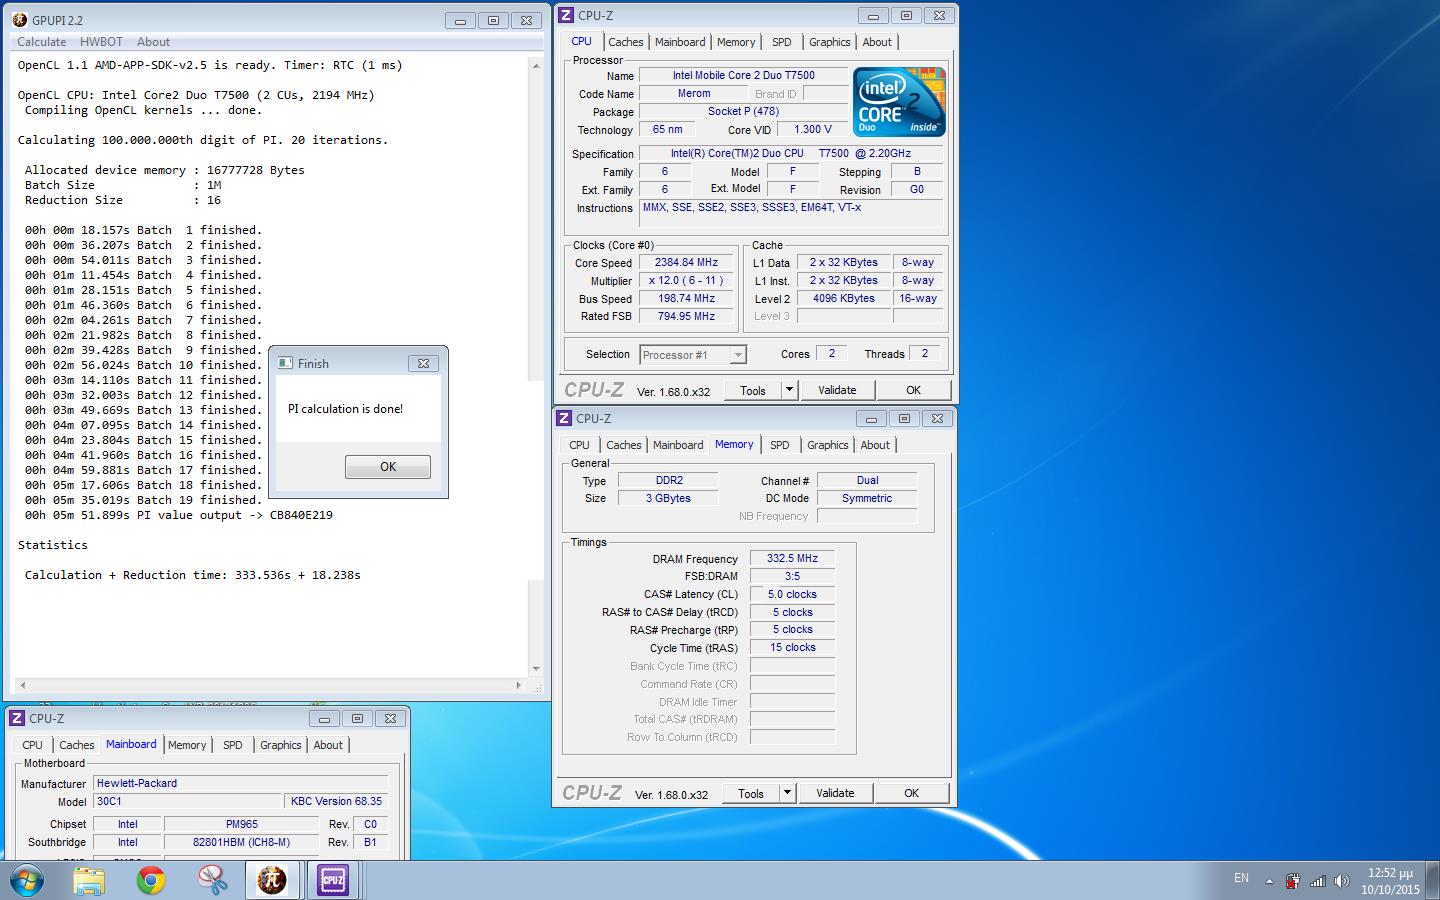Select the SPD tab in the Memory CPU-Z window
Screen dimensions: 1440x900
click(780, 445)
